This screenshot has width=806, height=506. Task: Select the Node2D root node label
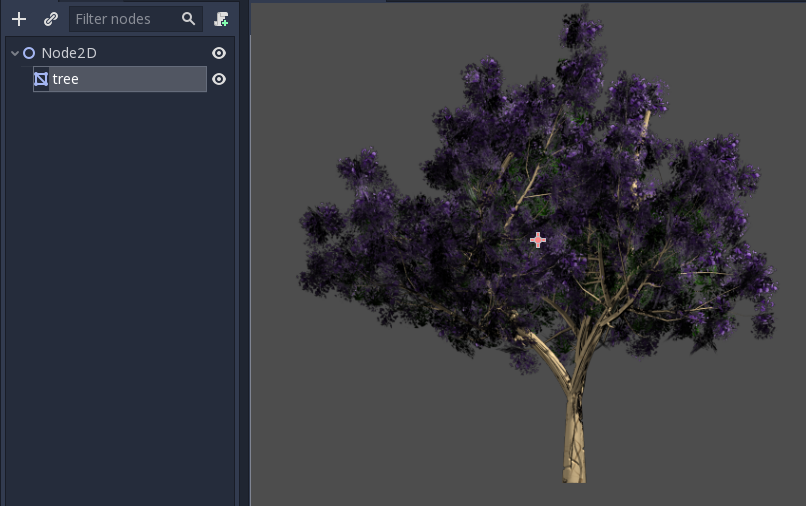point(69,53)
